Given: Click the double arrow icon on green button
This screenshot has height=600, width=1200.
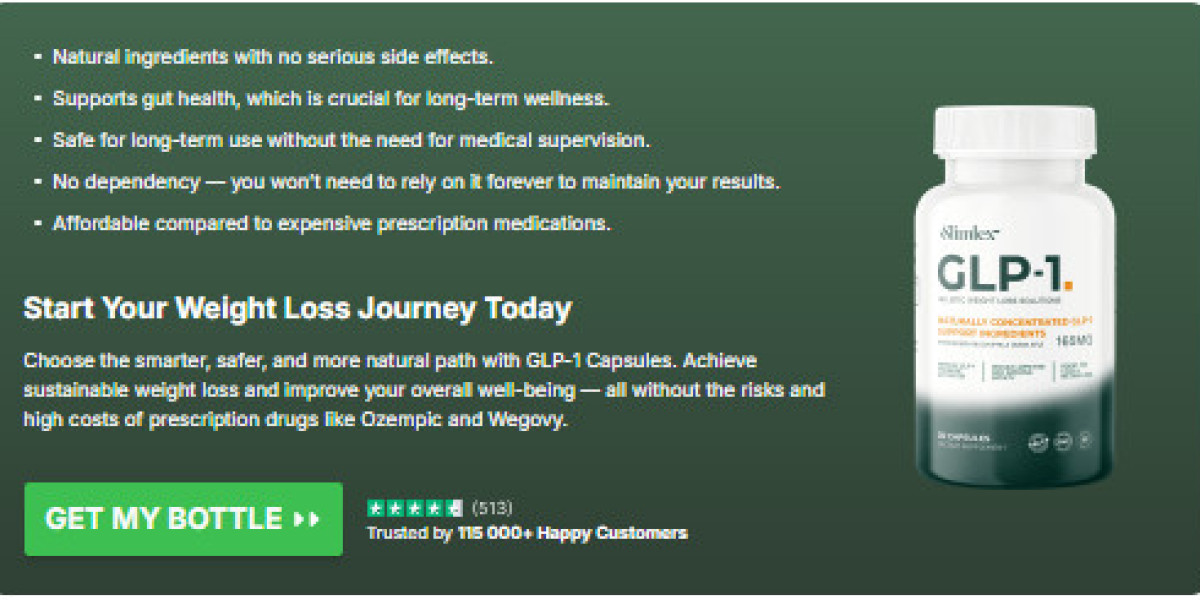Looking at the screenshot, I should [306, 520].
